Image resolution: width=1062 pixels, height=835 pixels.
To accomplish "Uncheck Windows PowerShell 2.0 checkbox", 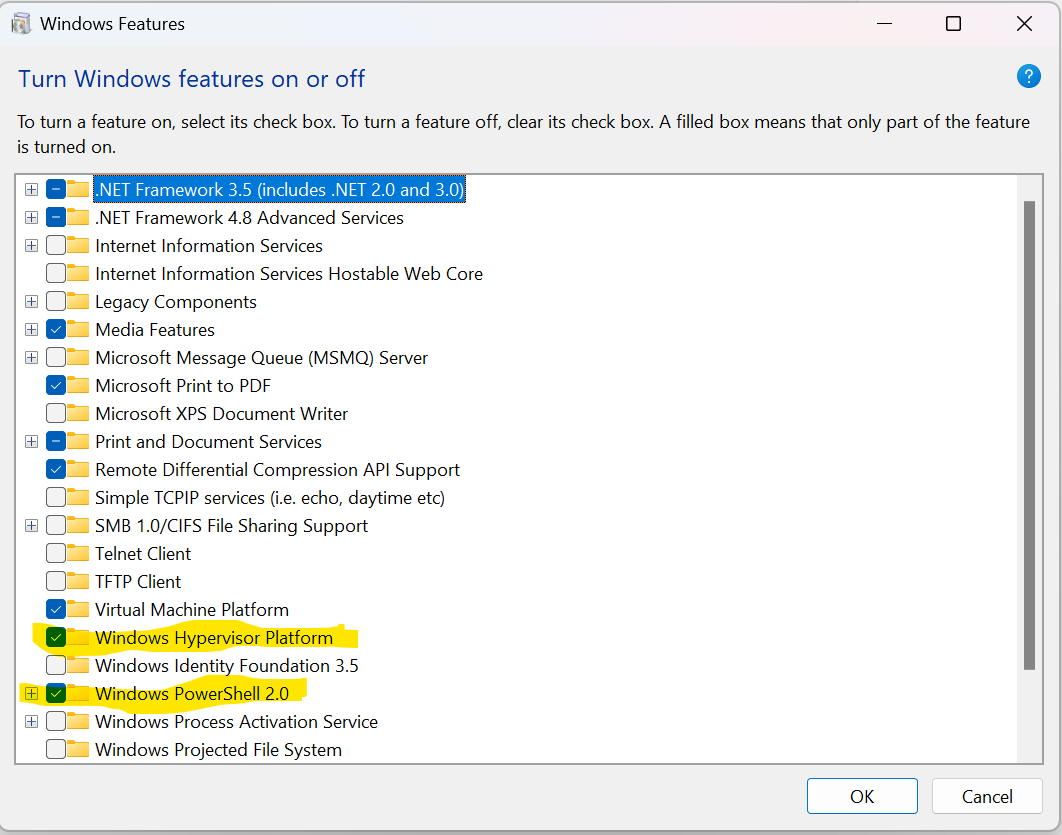I will coord(56,693).
